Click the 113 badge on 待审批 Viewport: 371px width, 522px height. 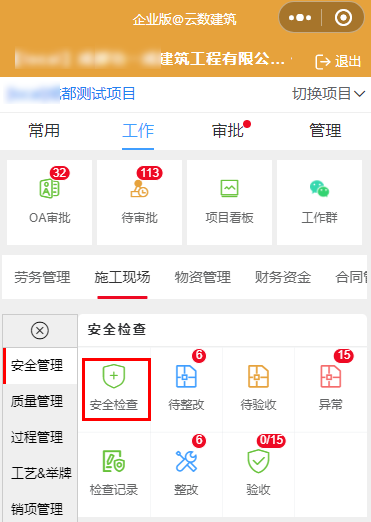click(150, 173)
